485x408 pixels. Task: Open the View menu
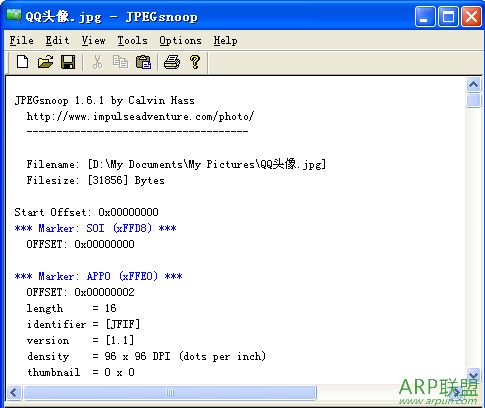point(93,40)
